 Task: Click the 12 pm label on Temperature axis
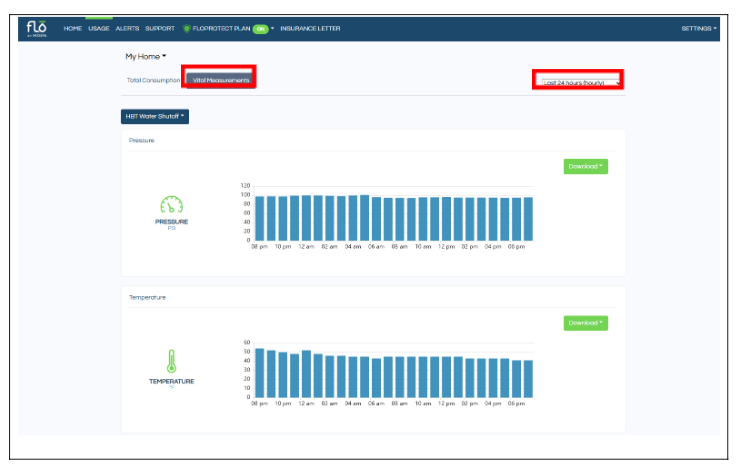pyautogui.click(x=447, y=404)
